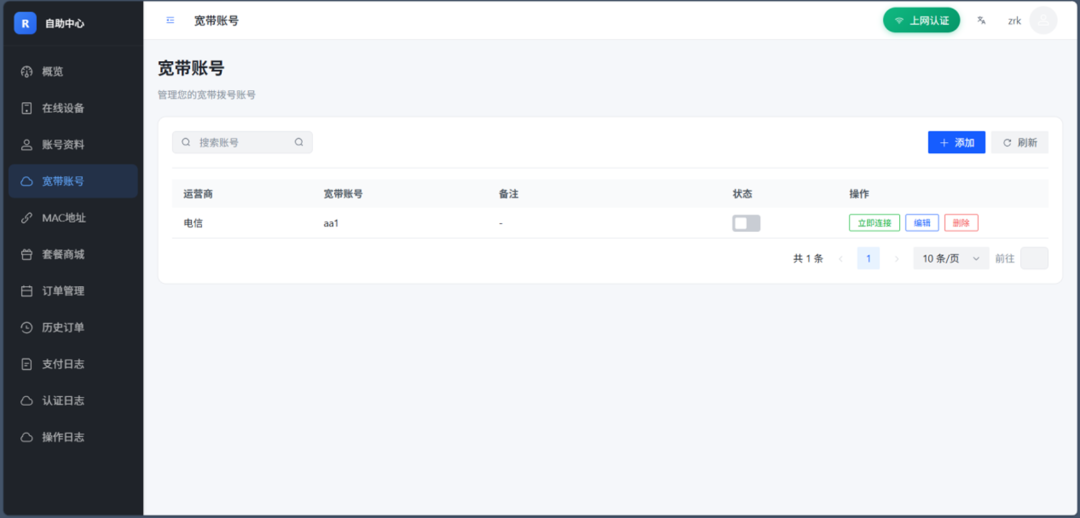Click the aa1 account cell
The height and width of the screenshot is (518, 1080).
(x=331, y=223)
